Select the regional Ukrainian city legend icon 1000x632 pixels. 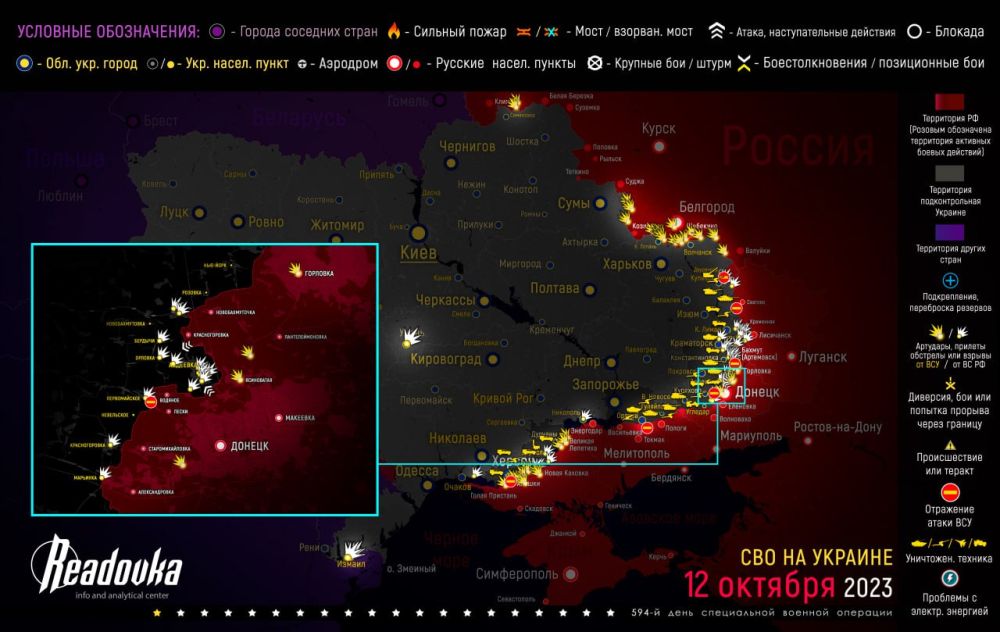pyautogui.click(x=22, y=63)
